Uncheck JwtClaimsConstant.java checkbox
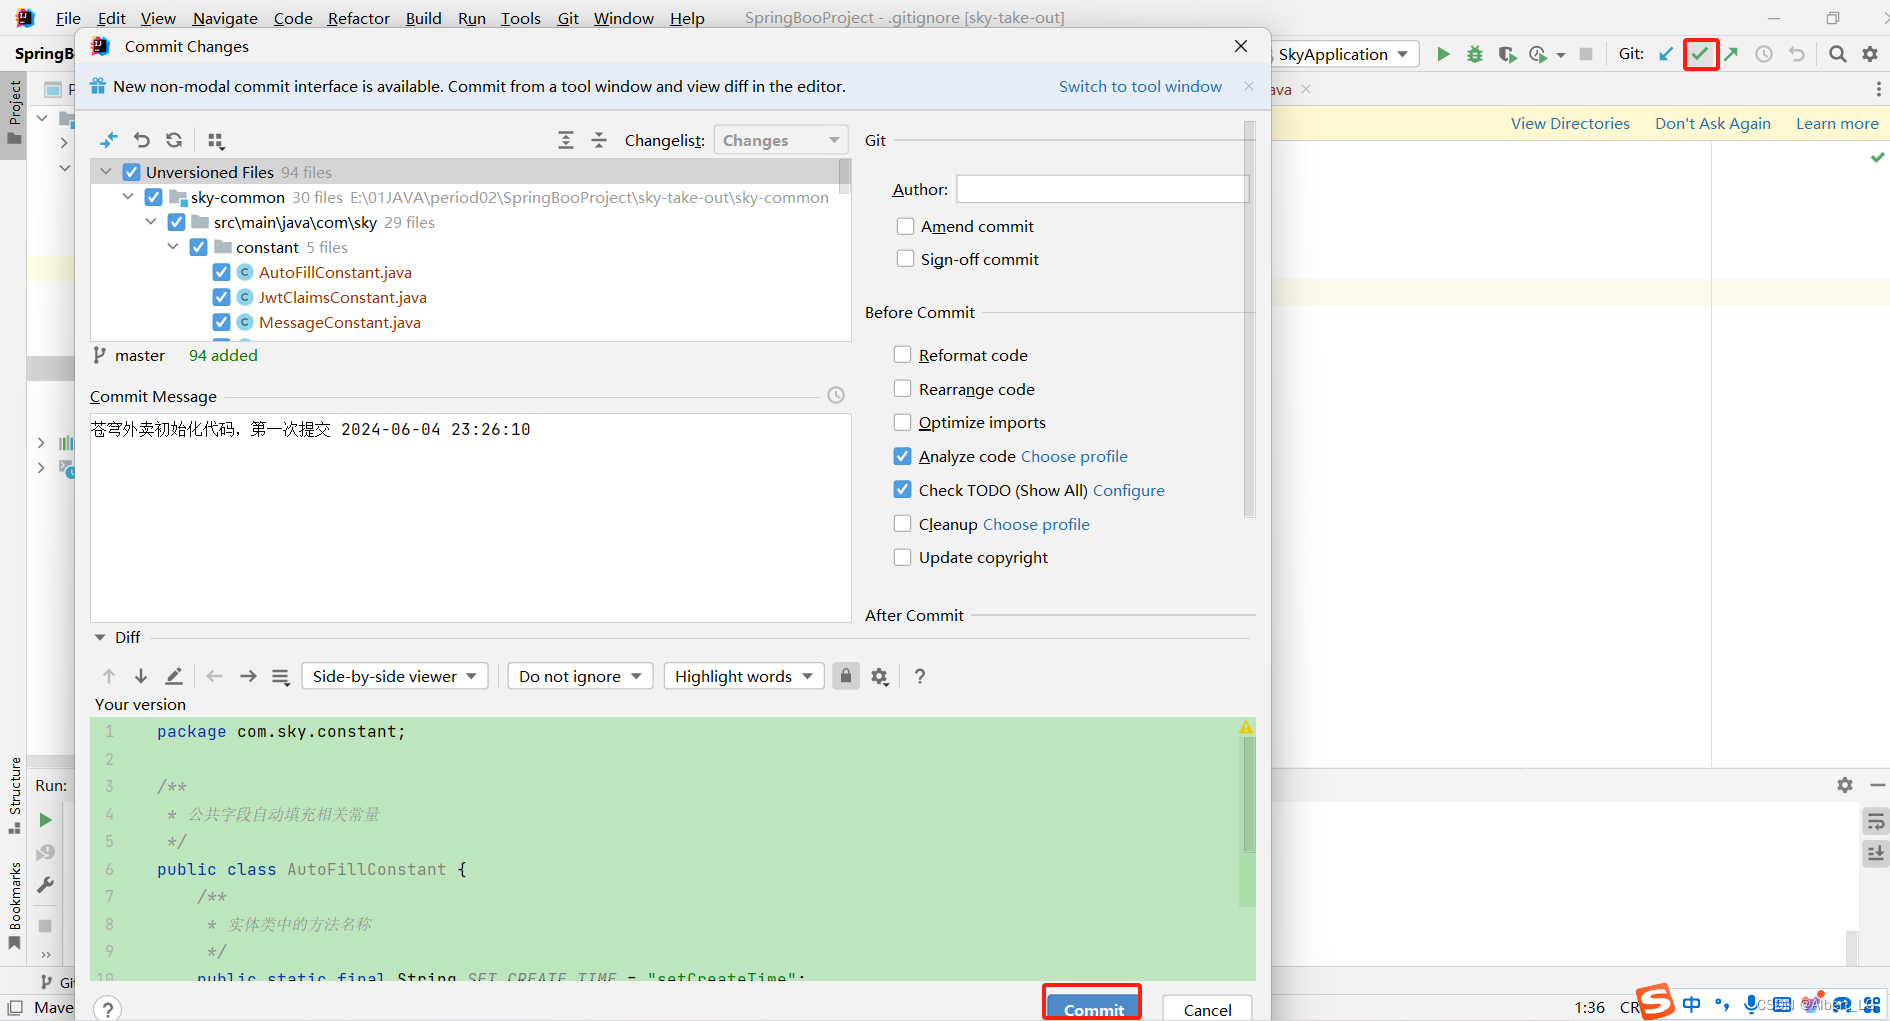Screen dimensions: 1890x1021 click(222, 297)
